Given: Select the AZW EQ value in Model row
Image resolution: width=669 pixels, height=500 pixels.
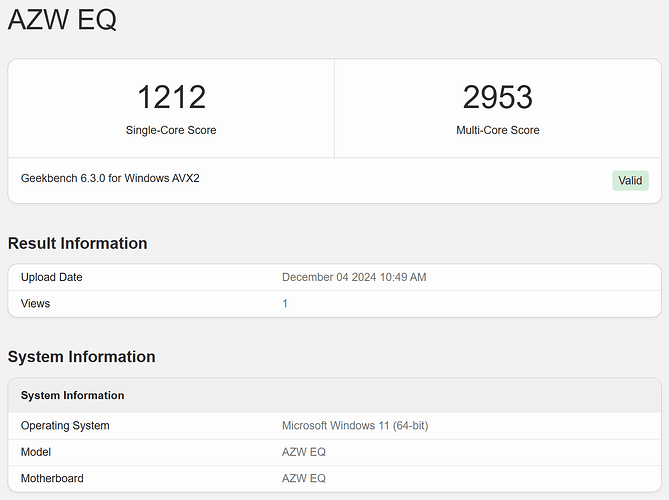Looking at the screenshot, I should 304,452.
